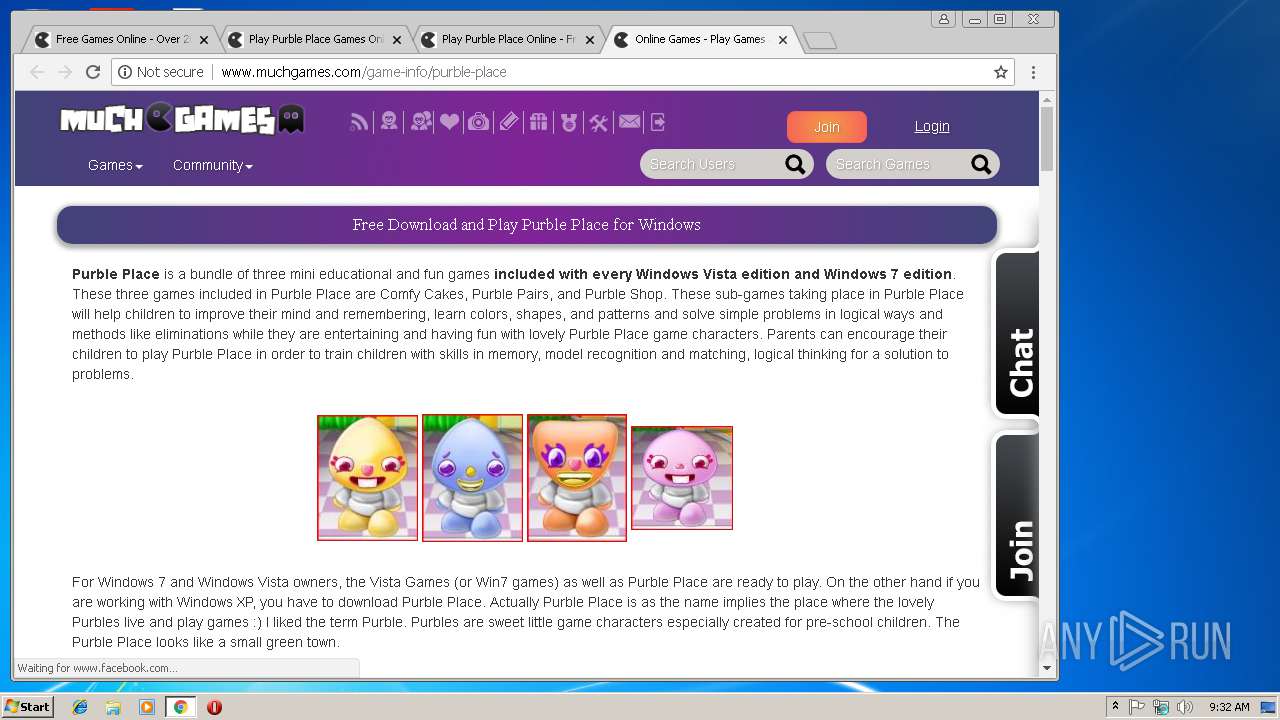Launch Internet Explorer from taskbar

coord(80,707)
